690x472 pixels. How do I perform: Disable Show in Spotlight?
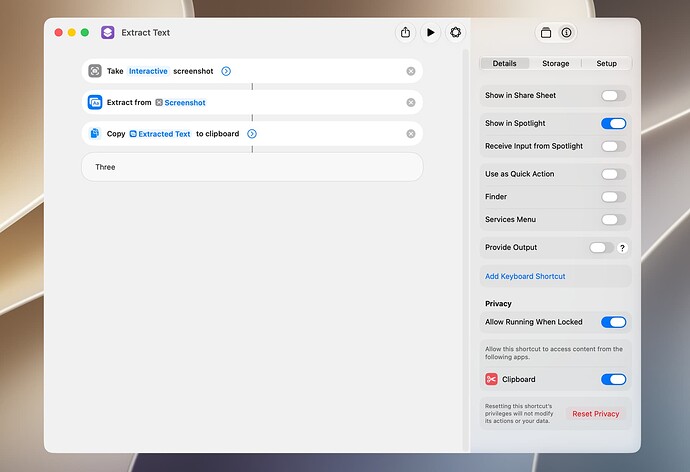click(x=613, y=124)
